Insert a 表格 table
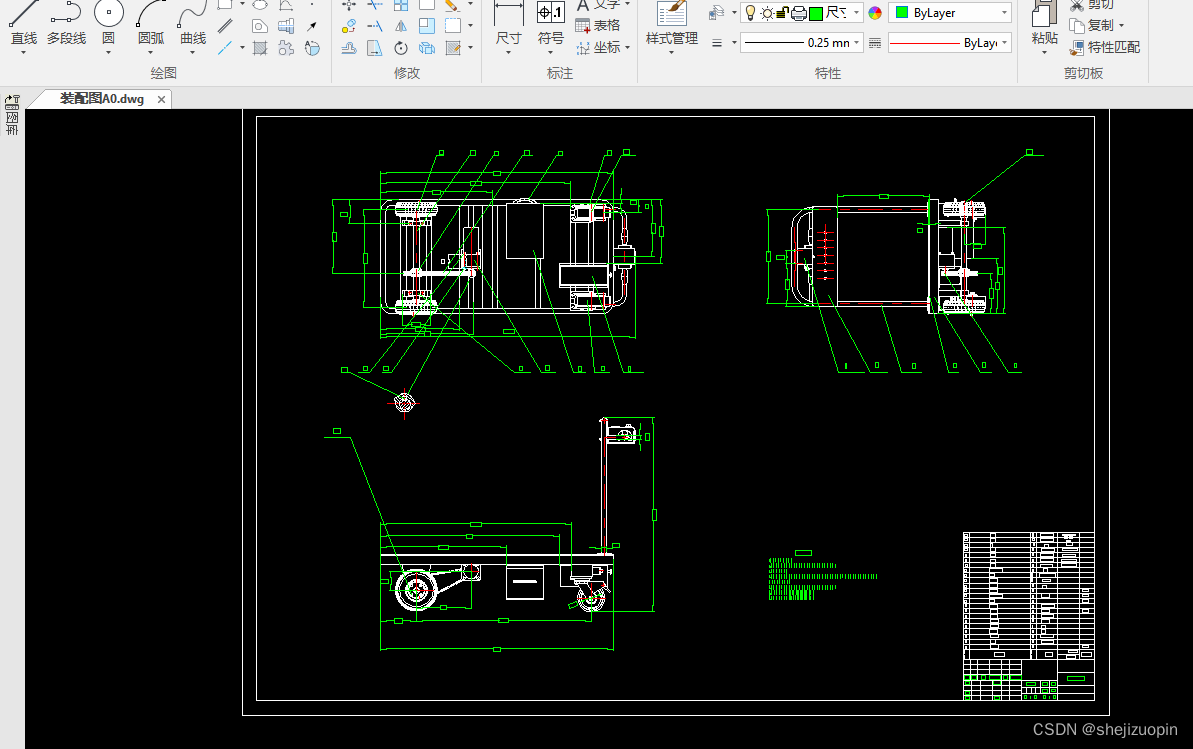The height and width of the screenshot is (749, 1193). pos(598,26)
